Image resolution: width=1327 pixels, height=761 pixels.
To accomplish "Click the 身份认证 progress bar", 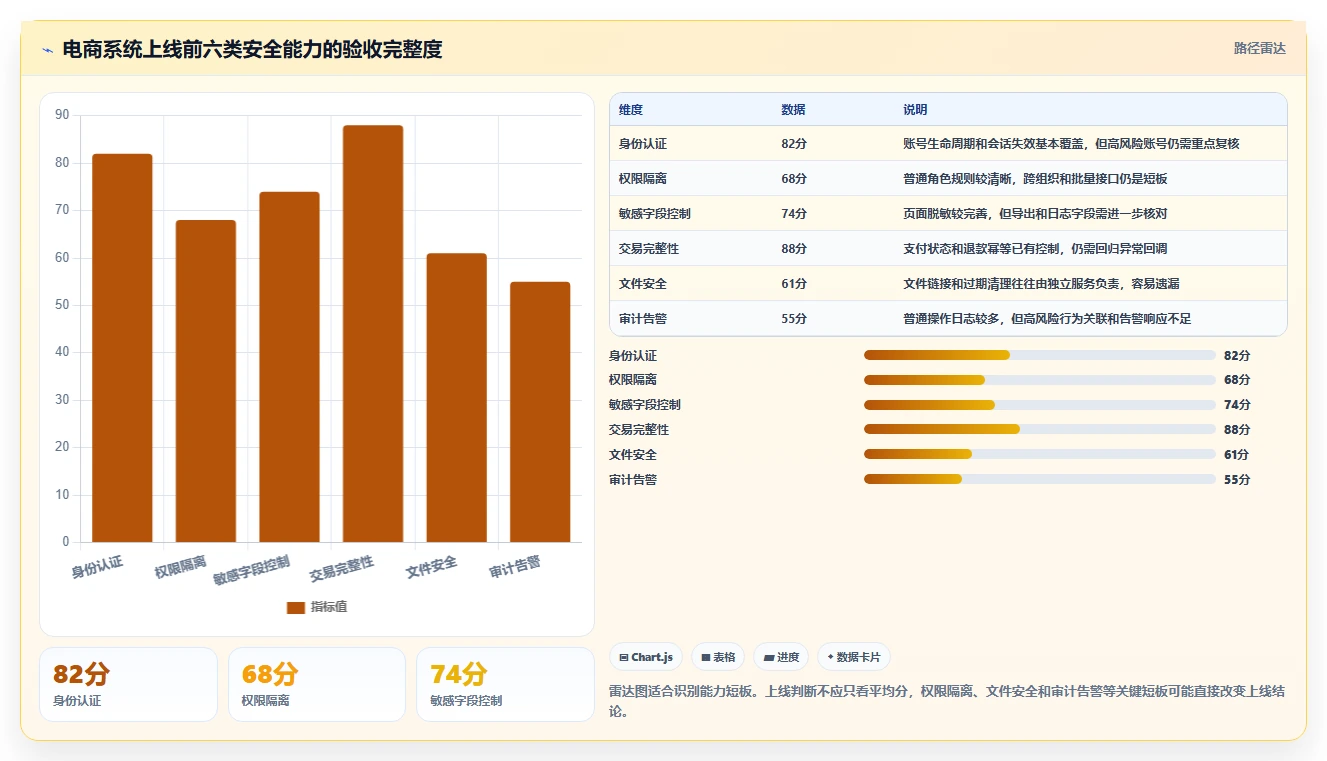I will [1040, 355].
